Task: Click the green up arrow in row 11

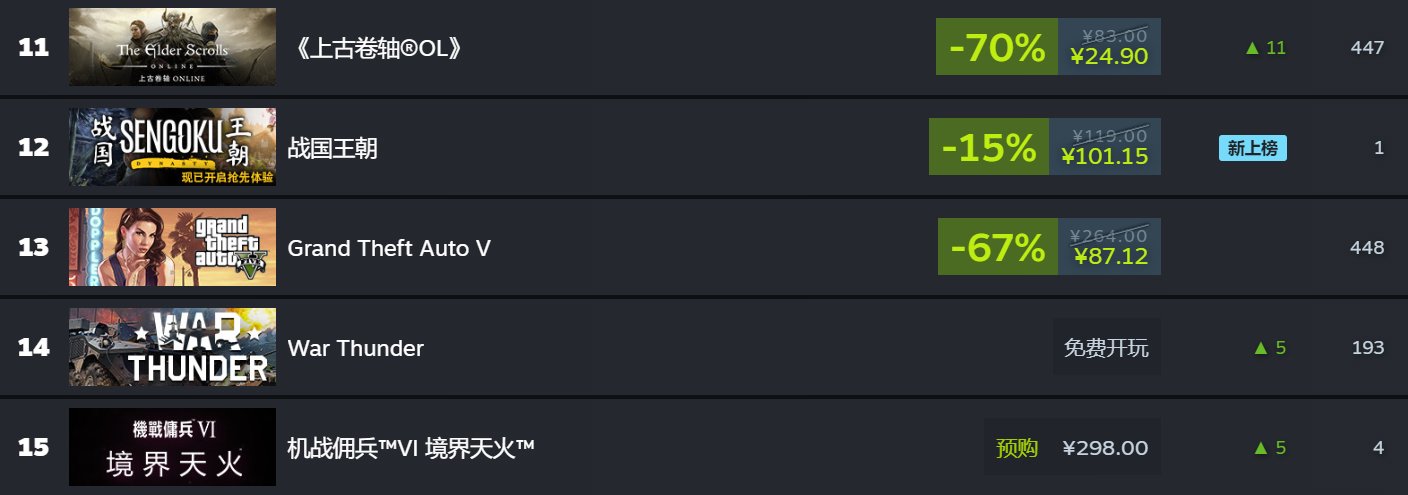Action: (1252, 48)
